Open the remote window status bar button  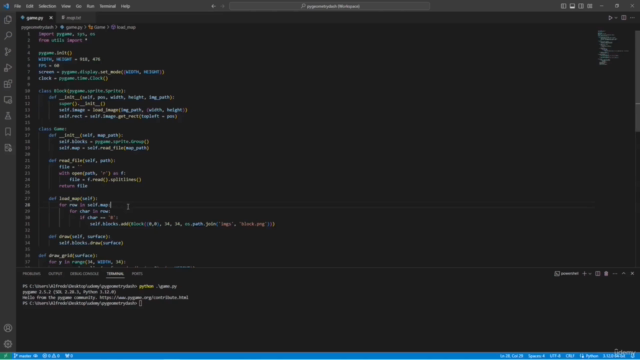(x=6, y=356)
